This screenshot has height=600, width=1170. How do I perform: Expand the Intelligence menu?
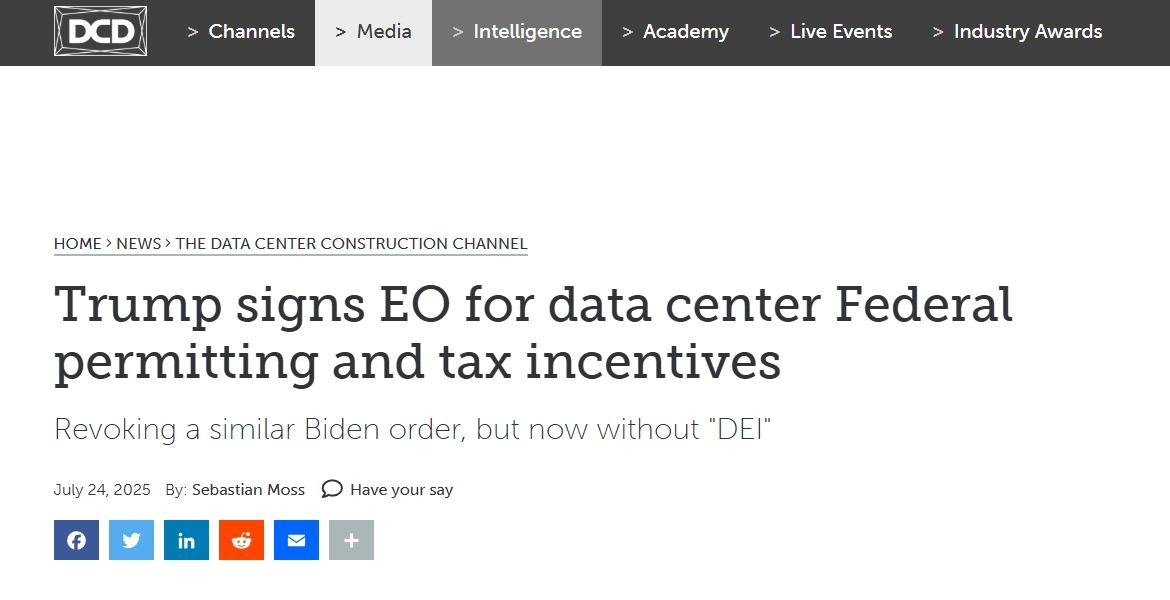click(517, 32)
